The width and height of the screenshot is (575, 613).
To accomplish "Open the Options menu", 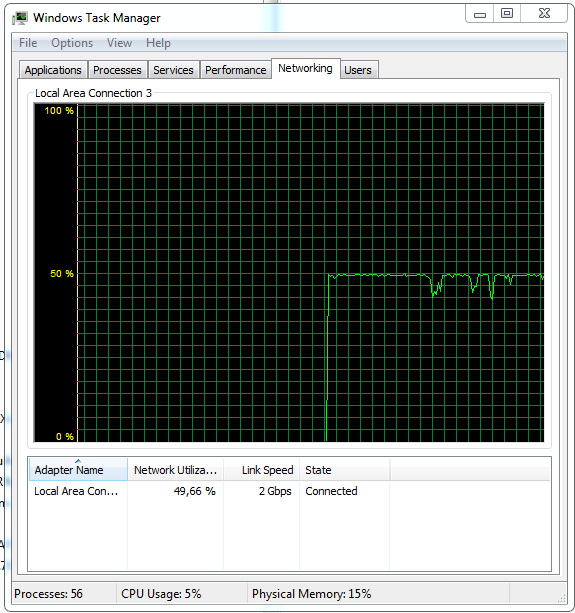I will point(72,43).
